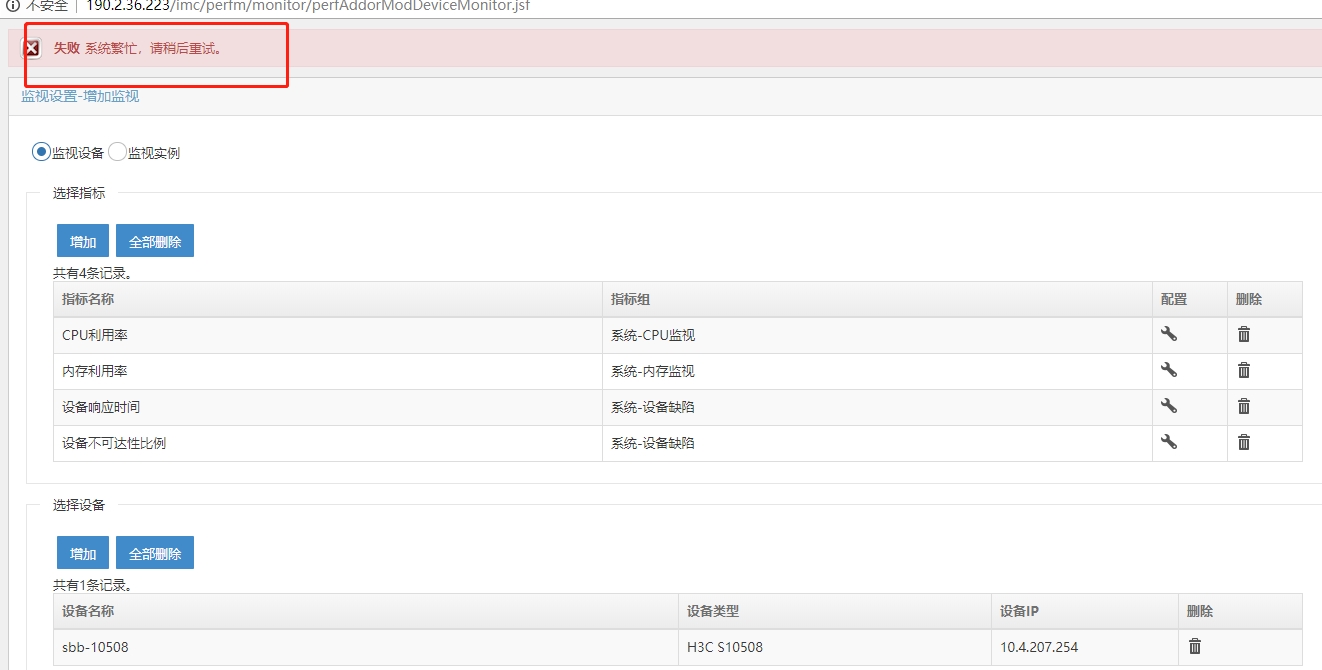Select the 监视实例 radio button

point(117,152)
